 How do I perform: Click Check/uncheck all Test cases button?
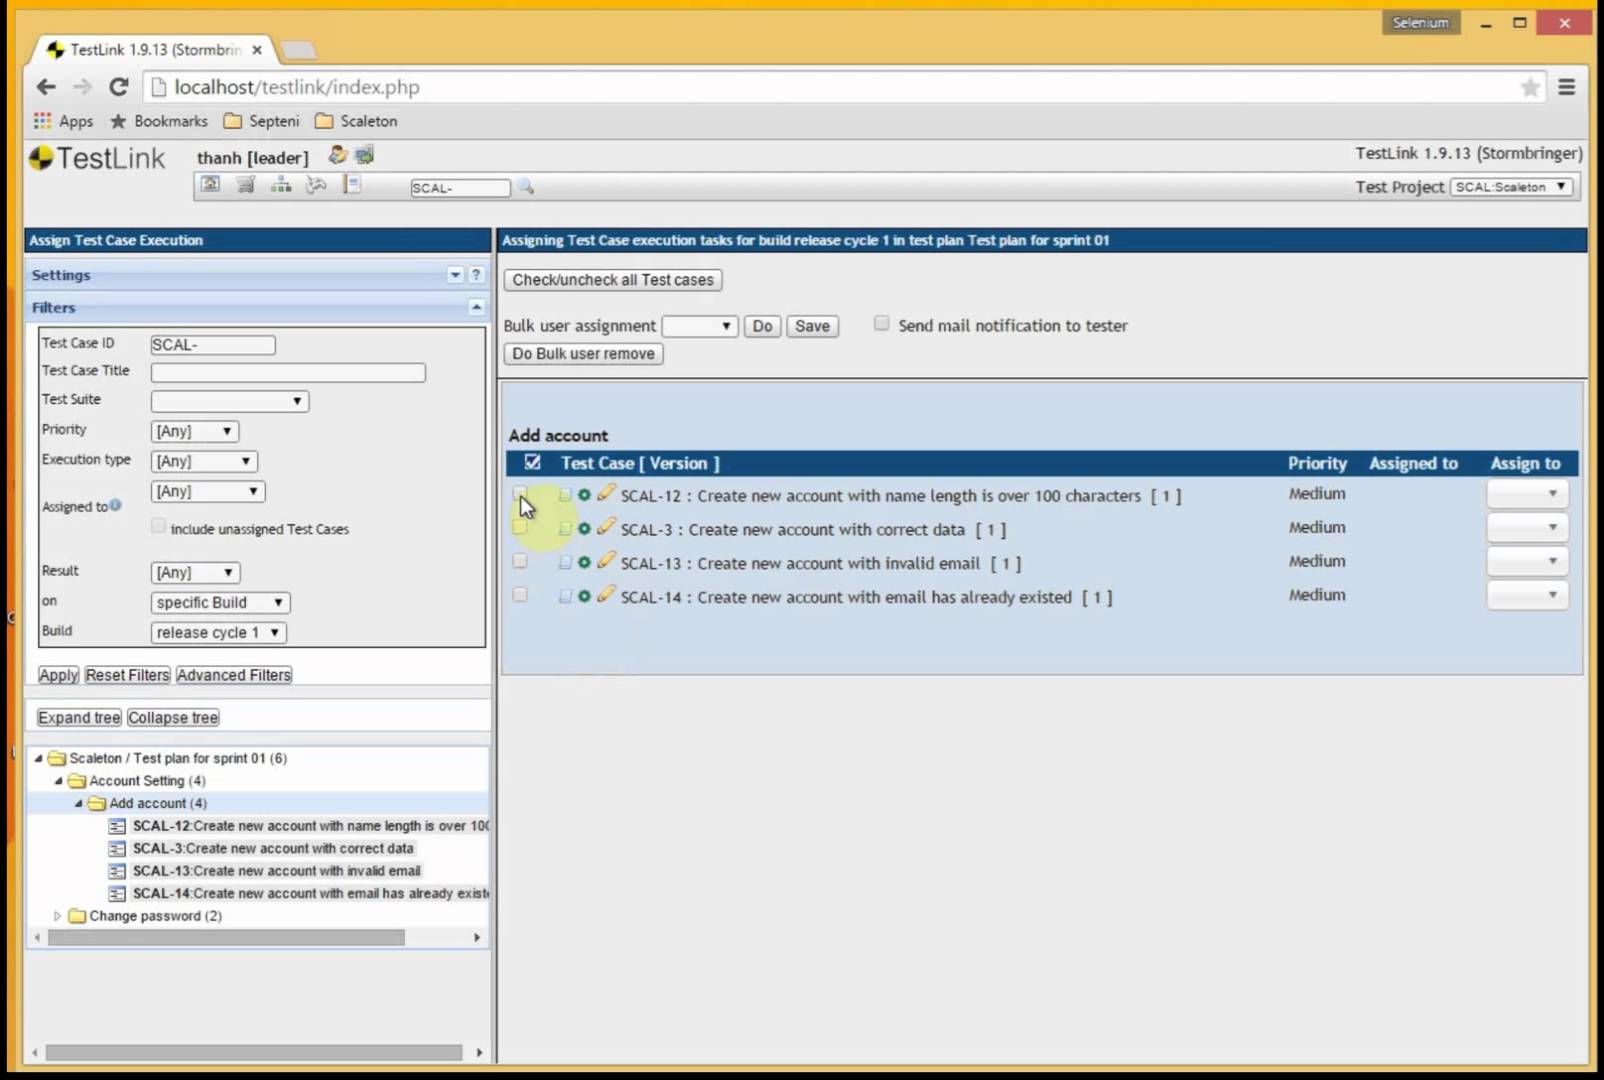pyautogui.click(x=613, y=280)
